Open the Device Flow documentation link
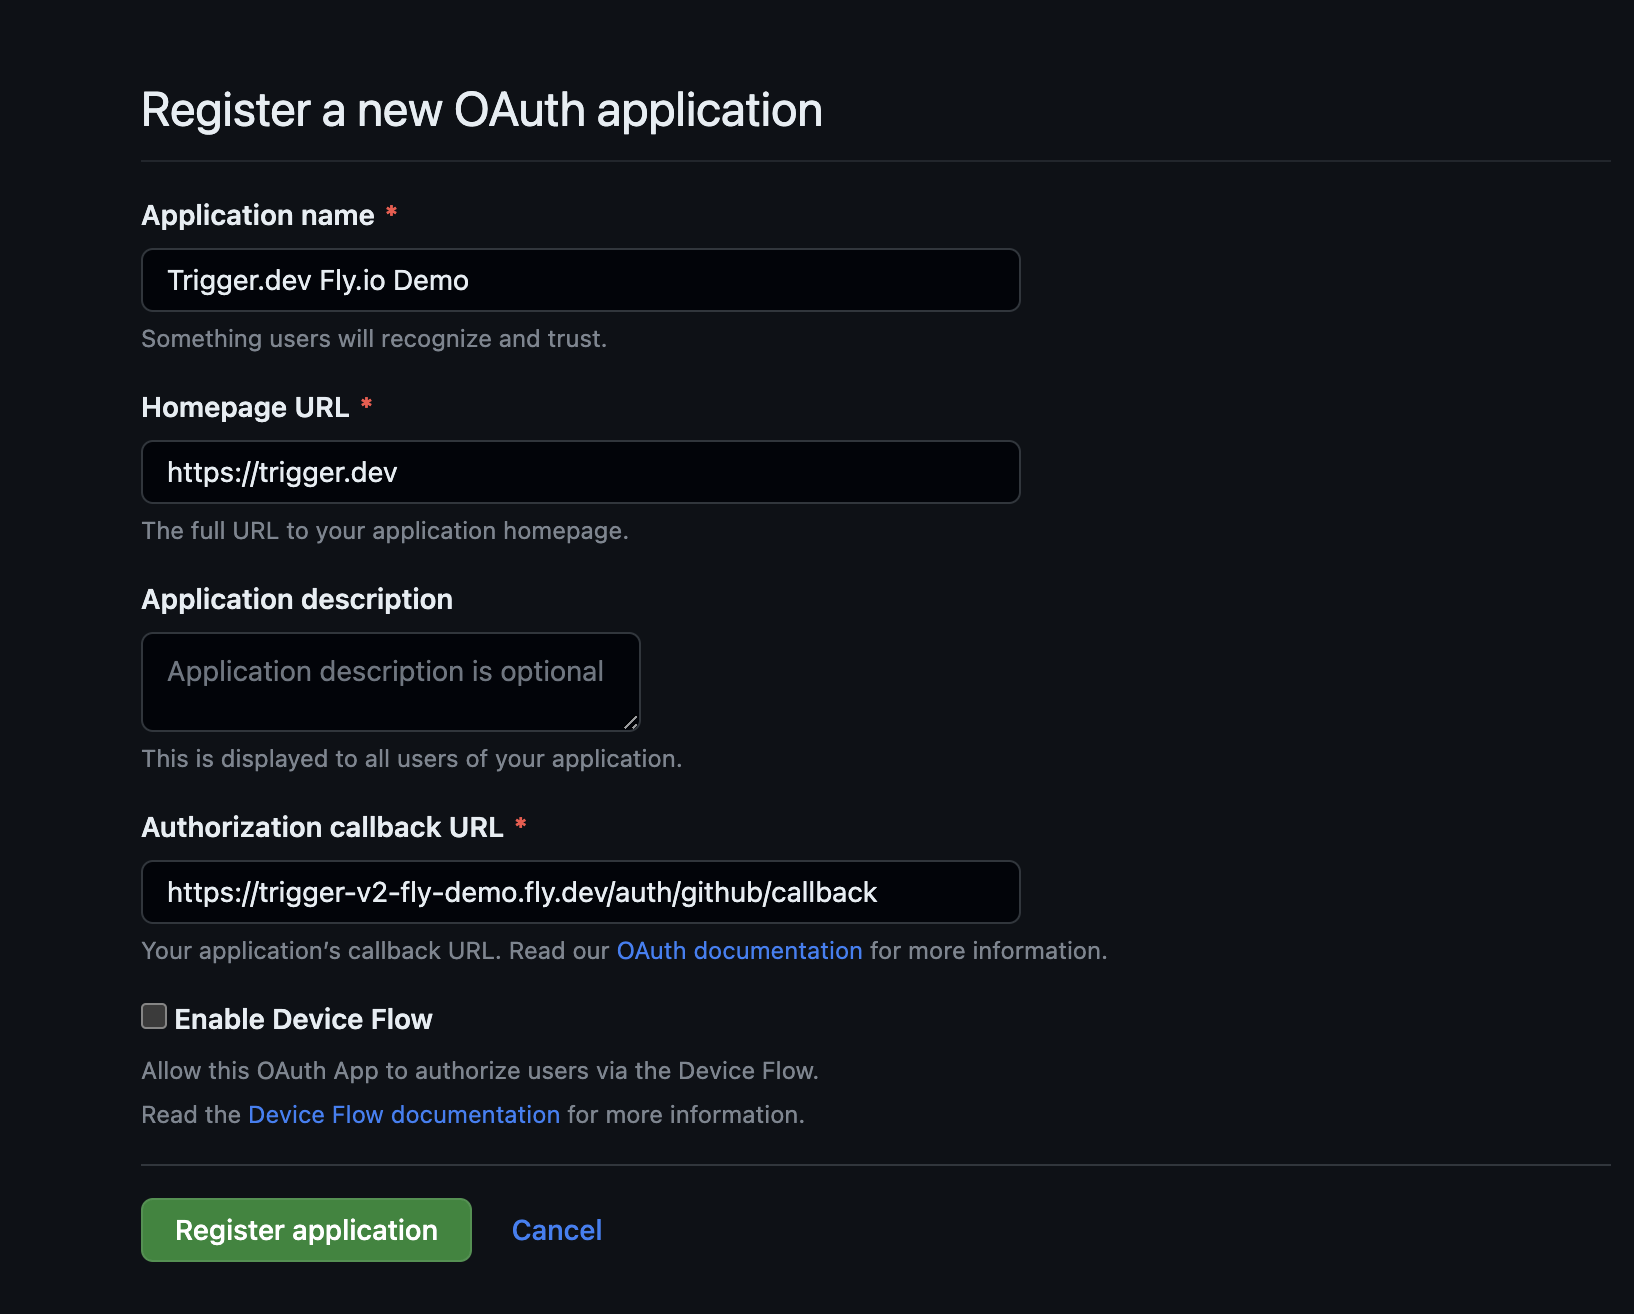This screenshot has height=1314, width=1634. (404, 1115)
